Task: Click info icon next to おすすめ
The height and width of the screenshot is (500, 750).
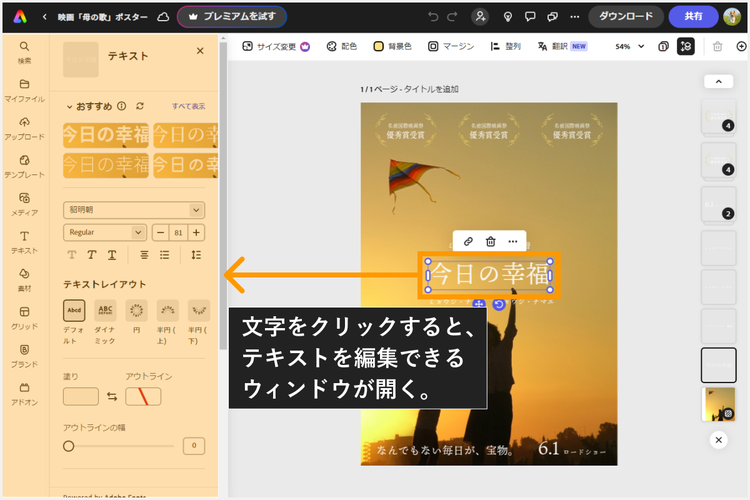Action: [122, 106]
